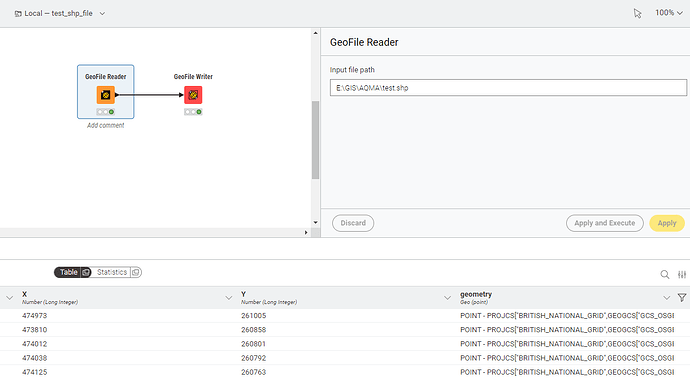Open the workflow dropdown chevron next to test_shp_file
This screenshot has height=378, width=690.
click(102, 14)
